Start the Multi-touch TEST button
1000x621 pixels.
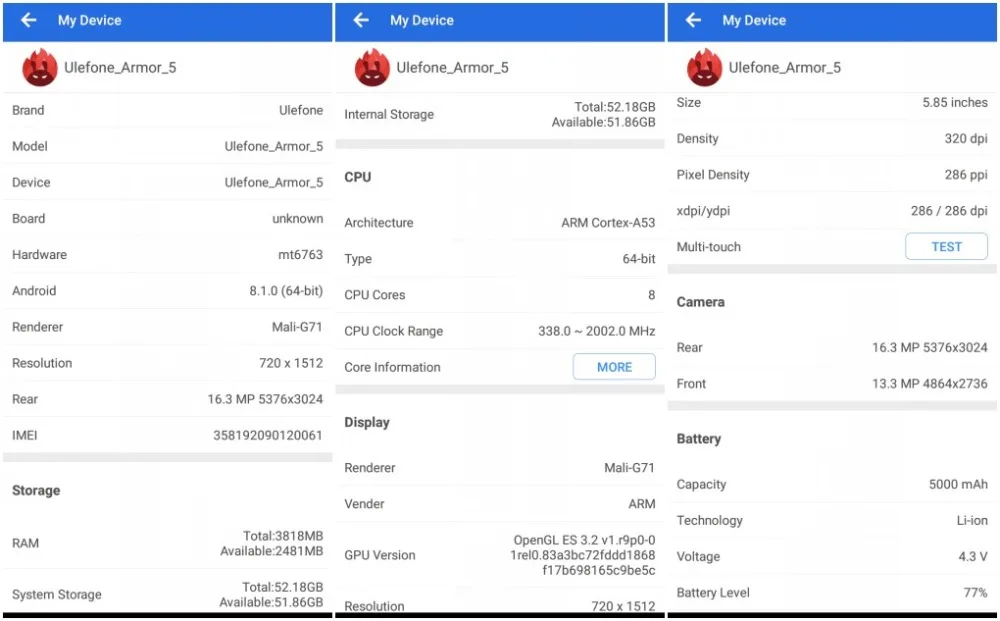[x=946, y=246]
